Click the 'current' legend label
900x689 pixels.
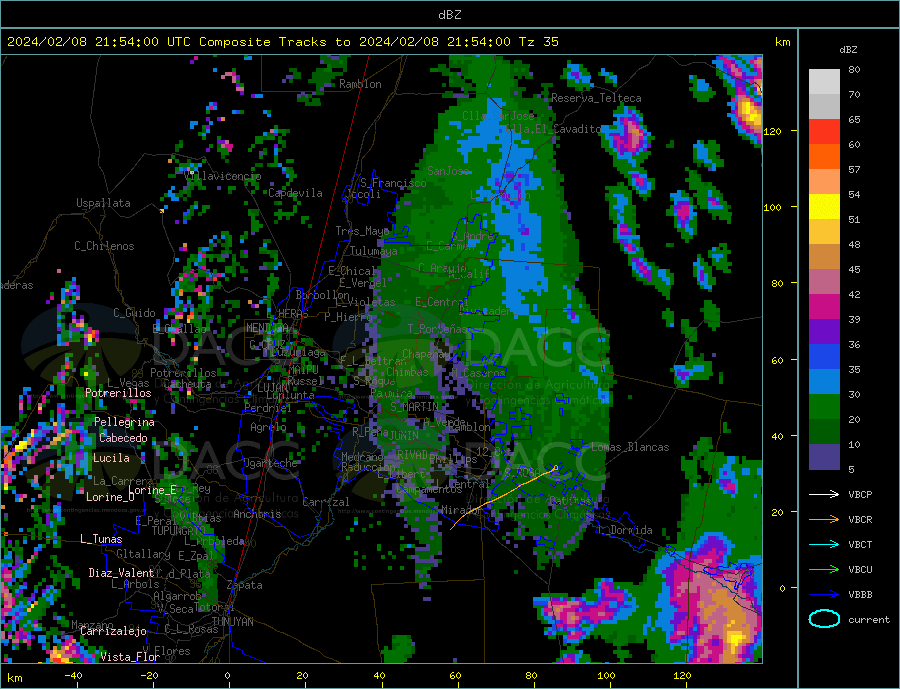tap(869, 620)
